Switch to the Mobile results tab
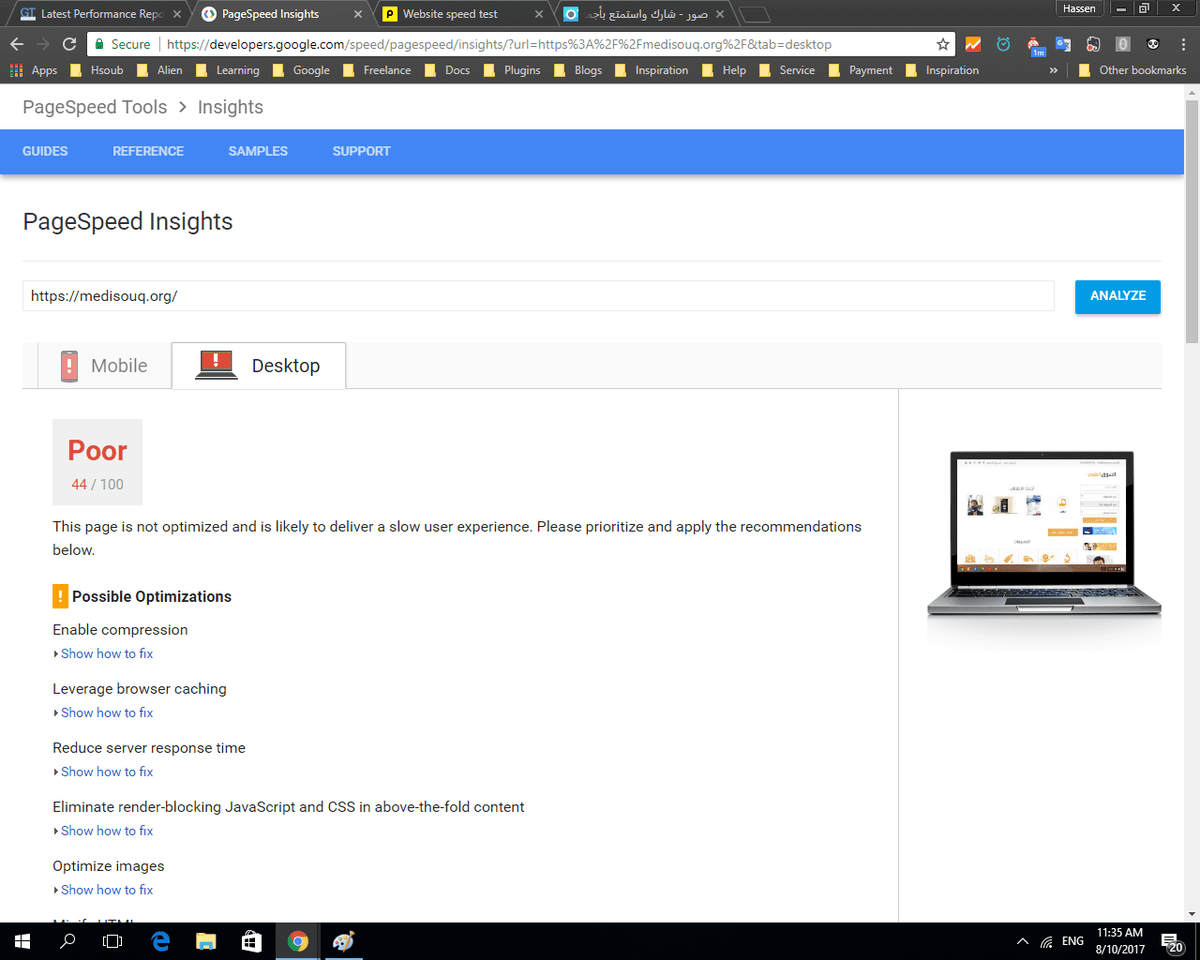1200x960 pixels. pos(104,366)
